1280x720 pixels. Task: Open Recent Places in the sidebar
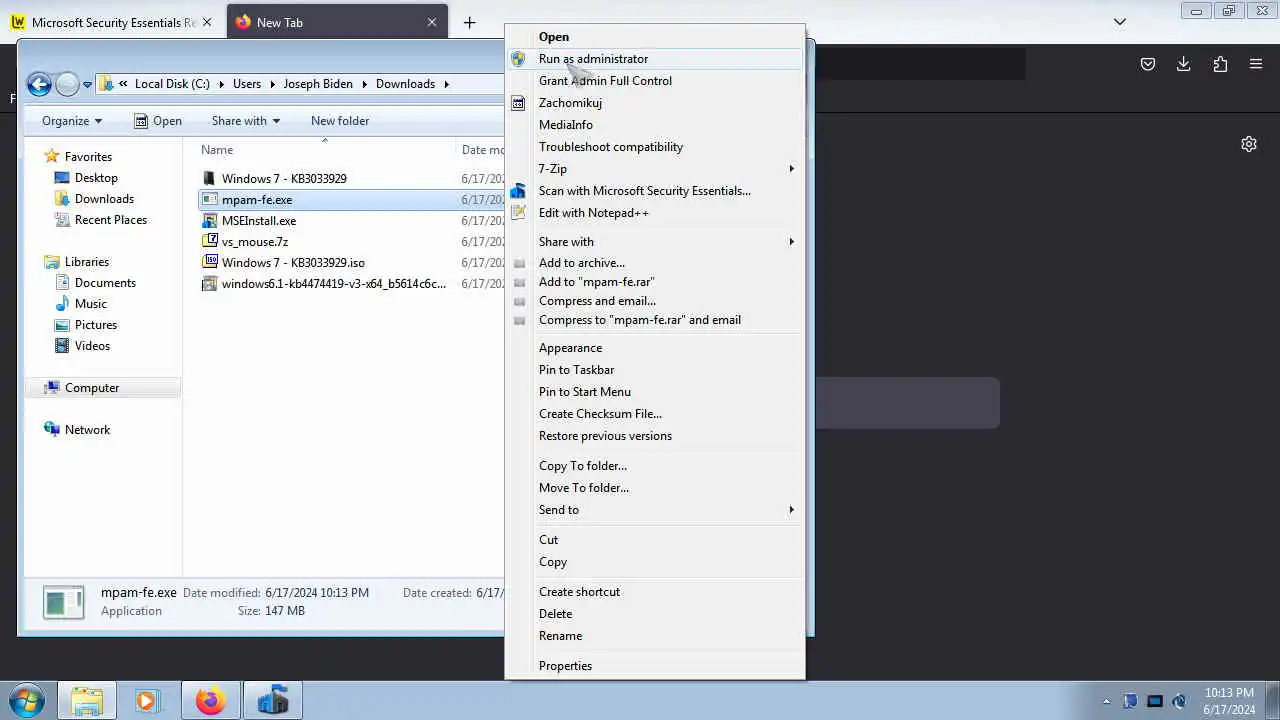(111, 220)
